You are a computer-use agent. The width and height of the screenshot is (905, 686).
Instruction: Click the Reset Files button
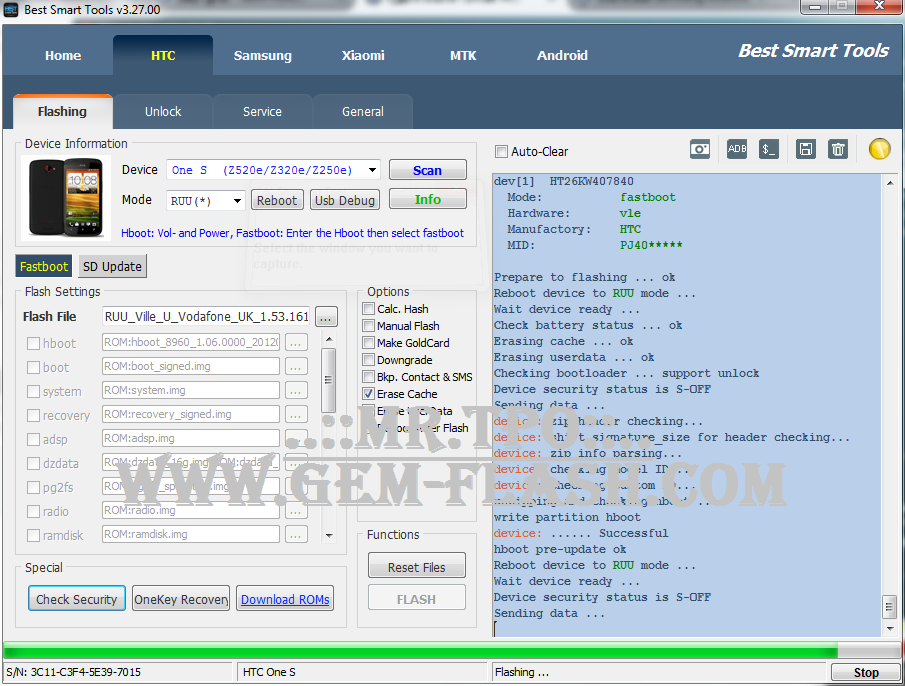coord(417,567)
